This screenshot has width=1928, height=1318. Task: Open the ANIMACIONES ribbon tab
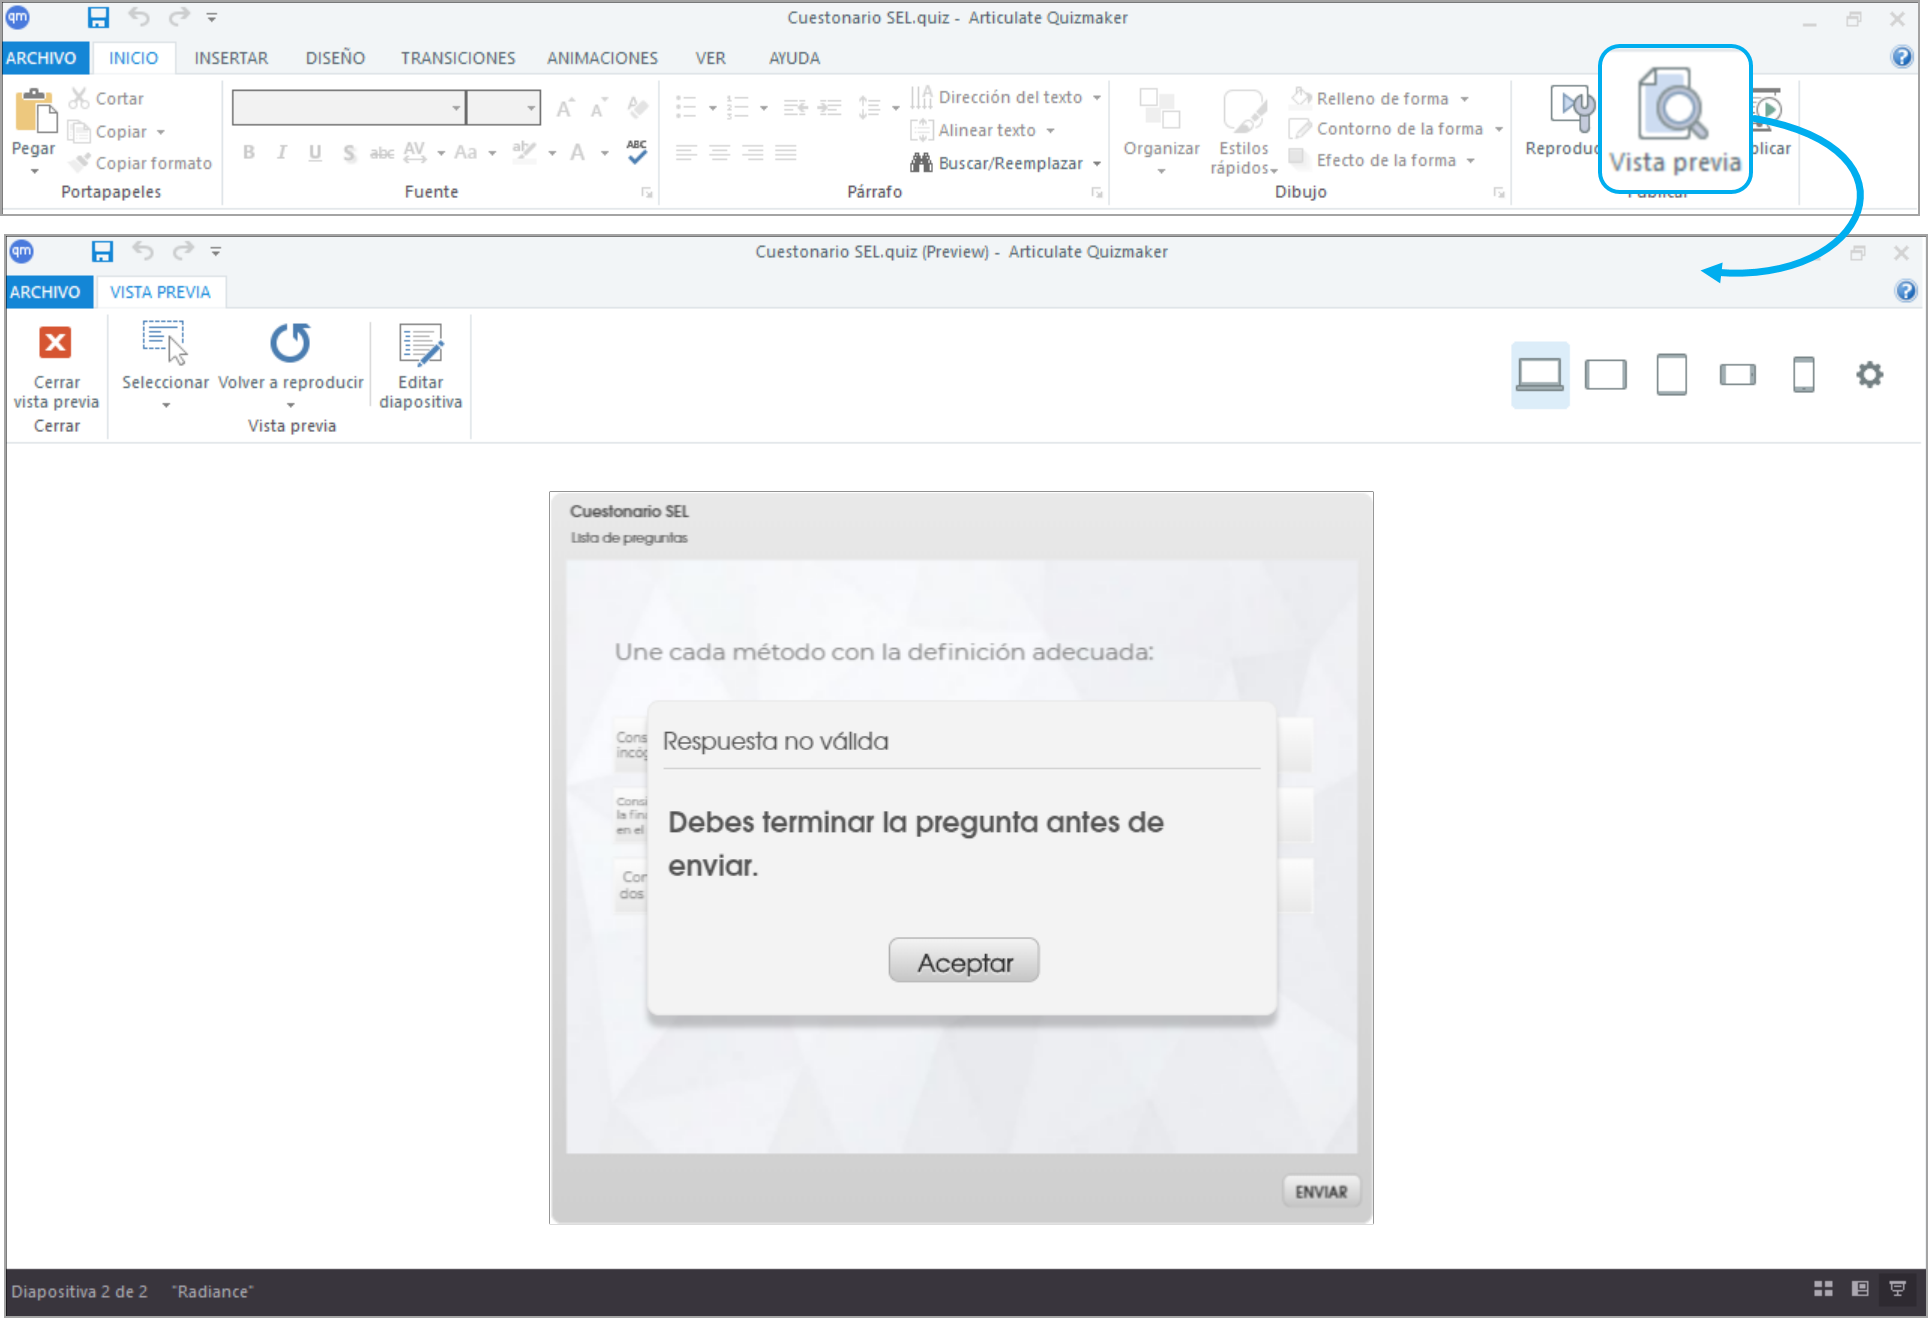[x=602, y=58]
